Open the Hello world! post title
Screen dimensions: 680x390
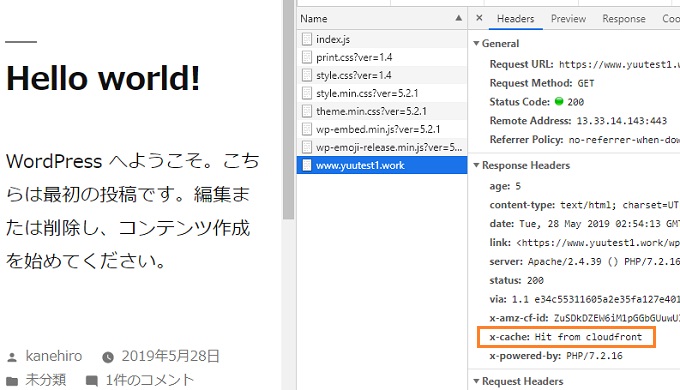tap(103, 78)
